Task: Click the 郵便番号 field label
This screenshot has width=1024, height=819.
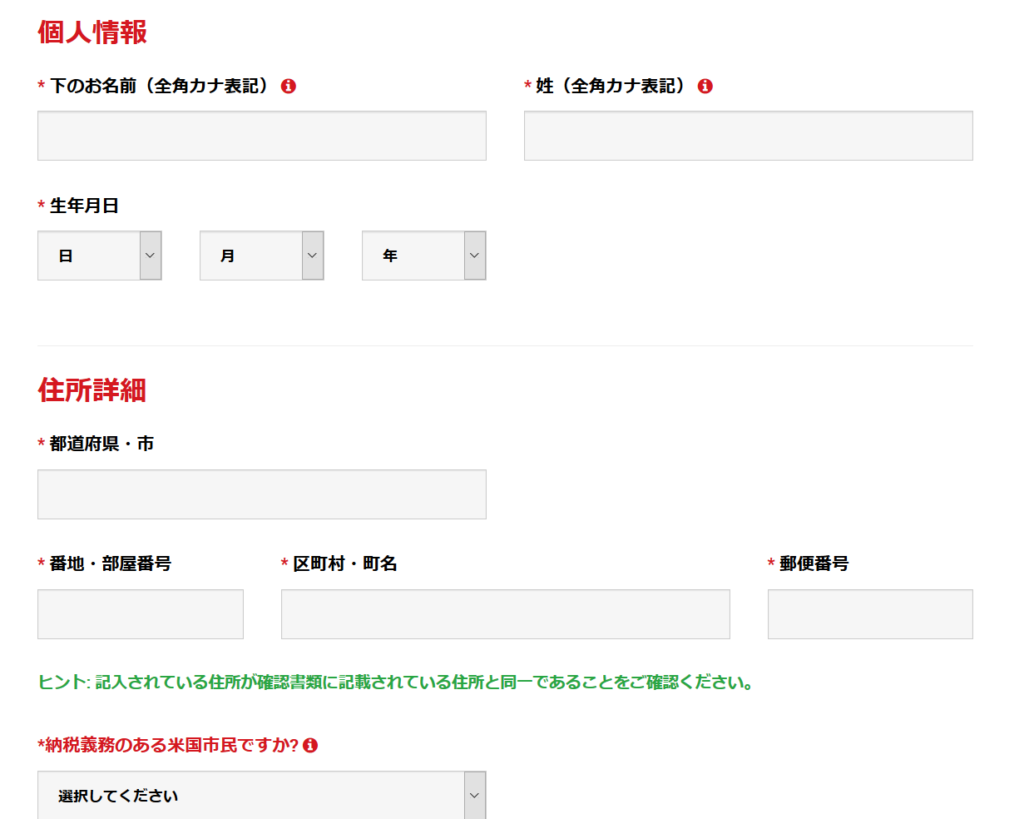Action: point(813,564)
